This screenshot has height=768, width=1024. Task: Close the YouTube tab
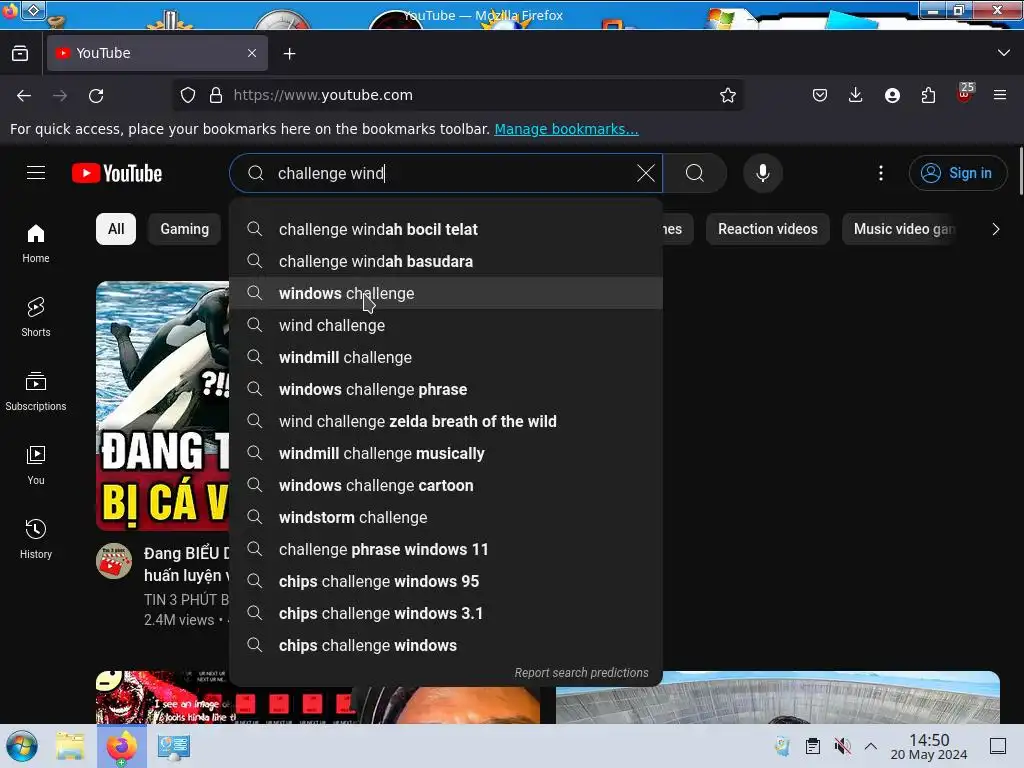click(252, 53)
